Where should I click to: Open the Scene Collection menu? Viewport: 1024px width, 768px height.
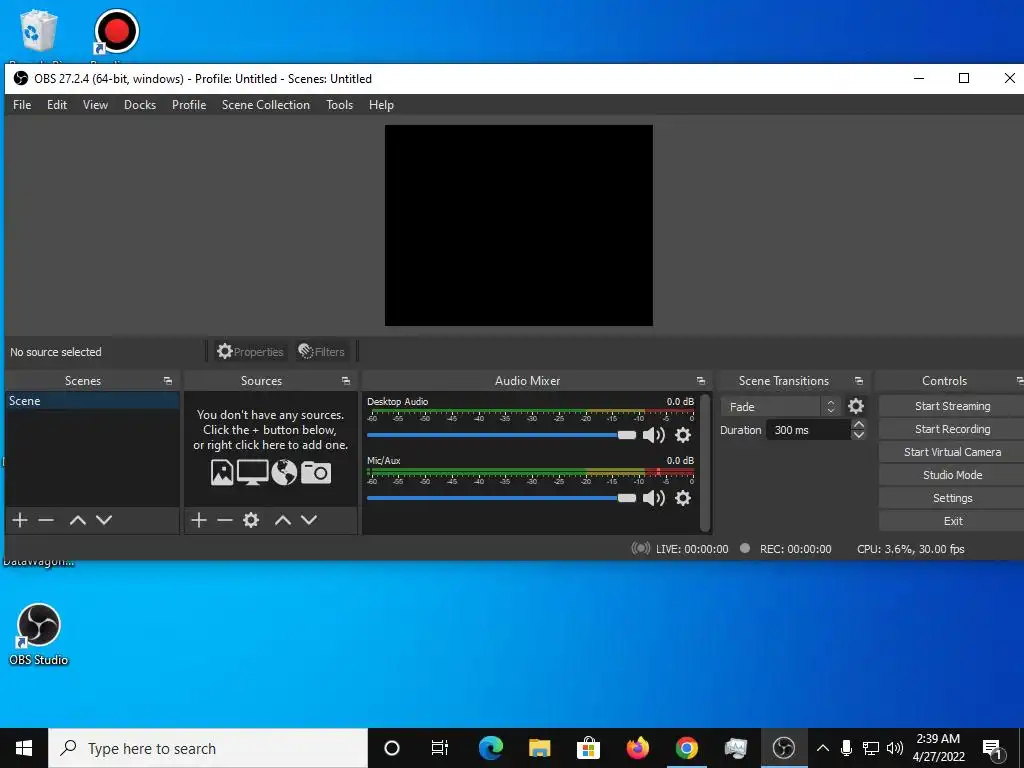click(x=266, y=105)
